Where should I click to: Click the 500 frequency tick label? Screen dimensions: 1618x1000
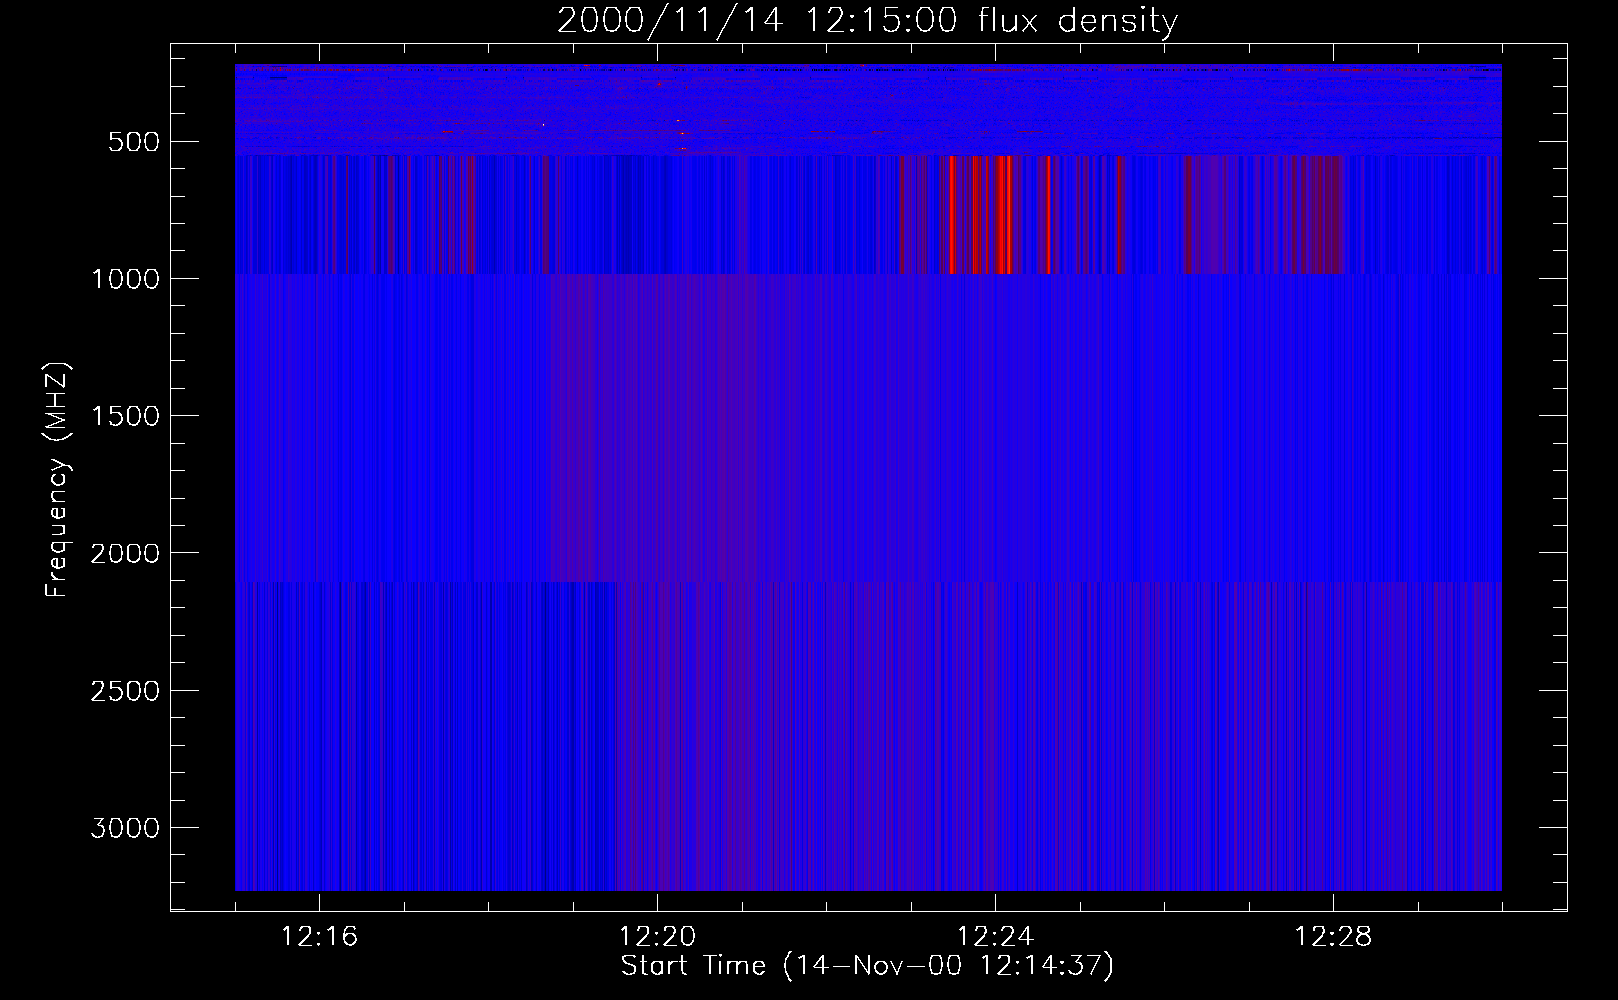(133, 142)
